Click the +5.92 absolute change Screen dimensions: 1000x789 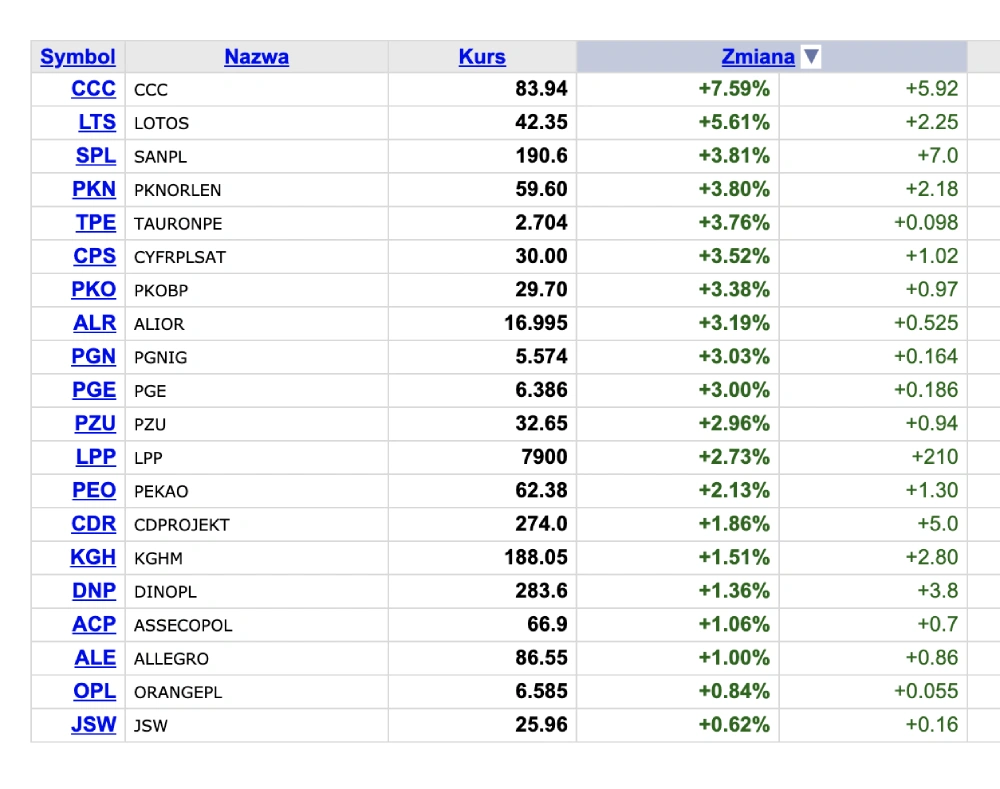pyautogui.click(x=932, y=89)
